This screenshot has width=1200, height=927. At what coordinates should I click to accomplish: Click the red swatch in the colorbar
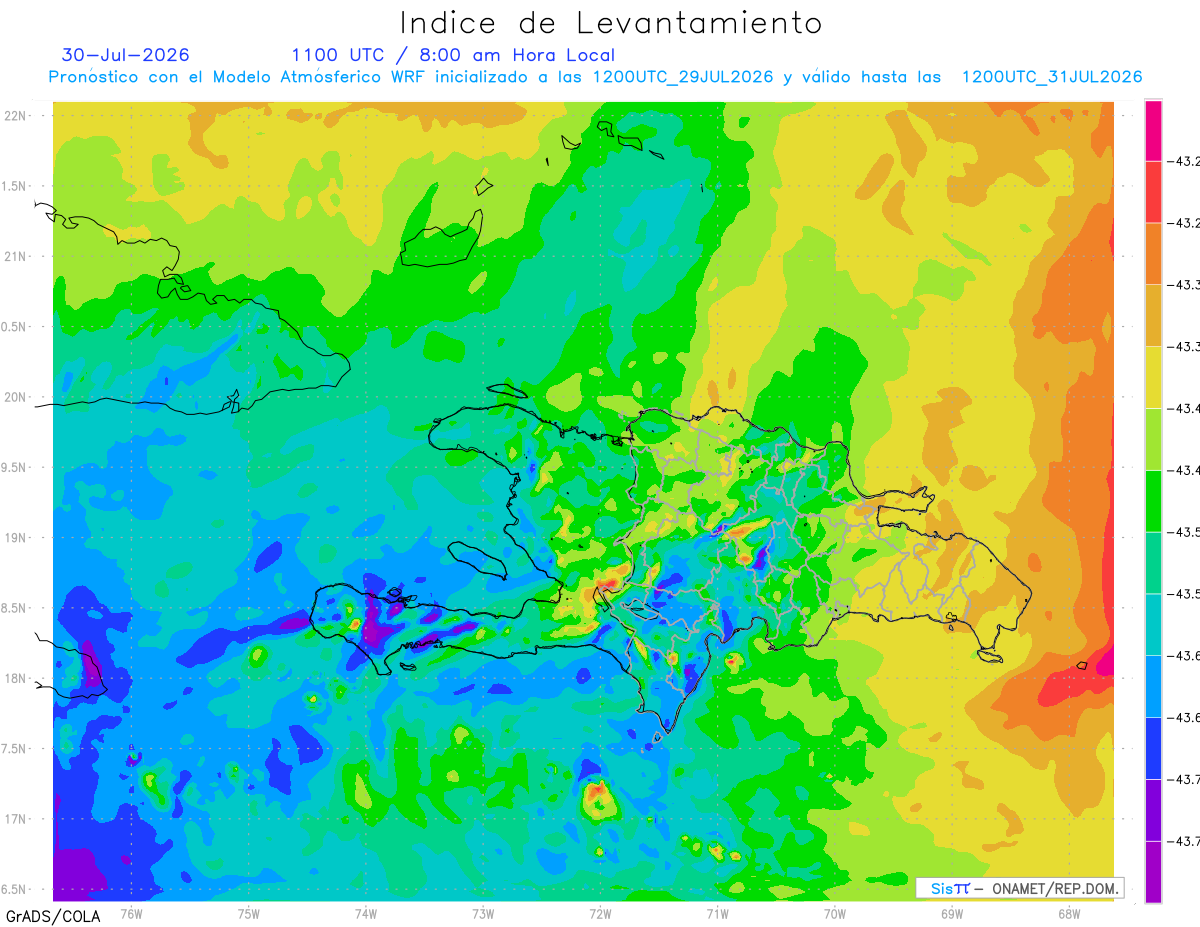click(1153, 192)
